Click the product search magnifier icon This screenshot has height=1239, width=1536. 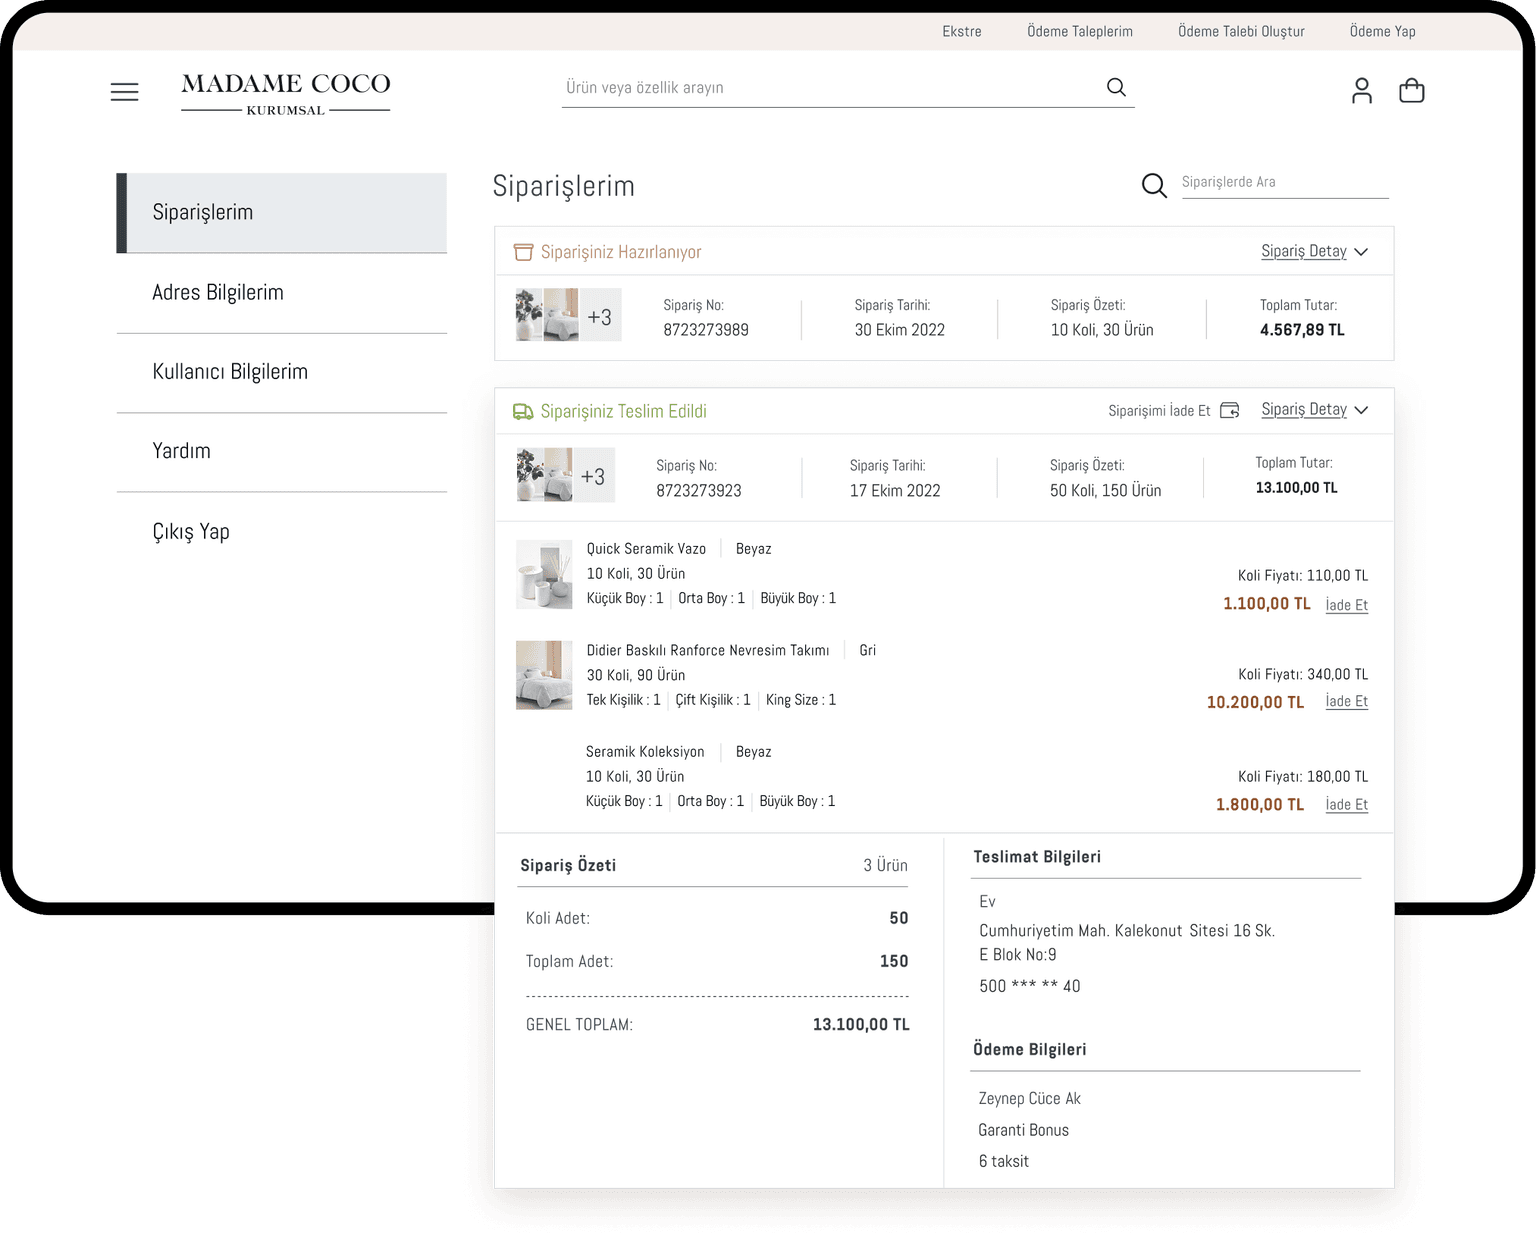tap(1116, 88)
